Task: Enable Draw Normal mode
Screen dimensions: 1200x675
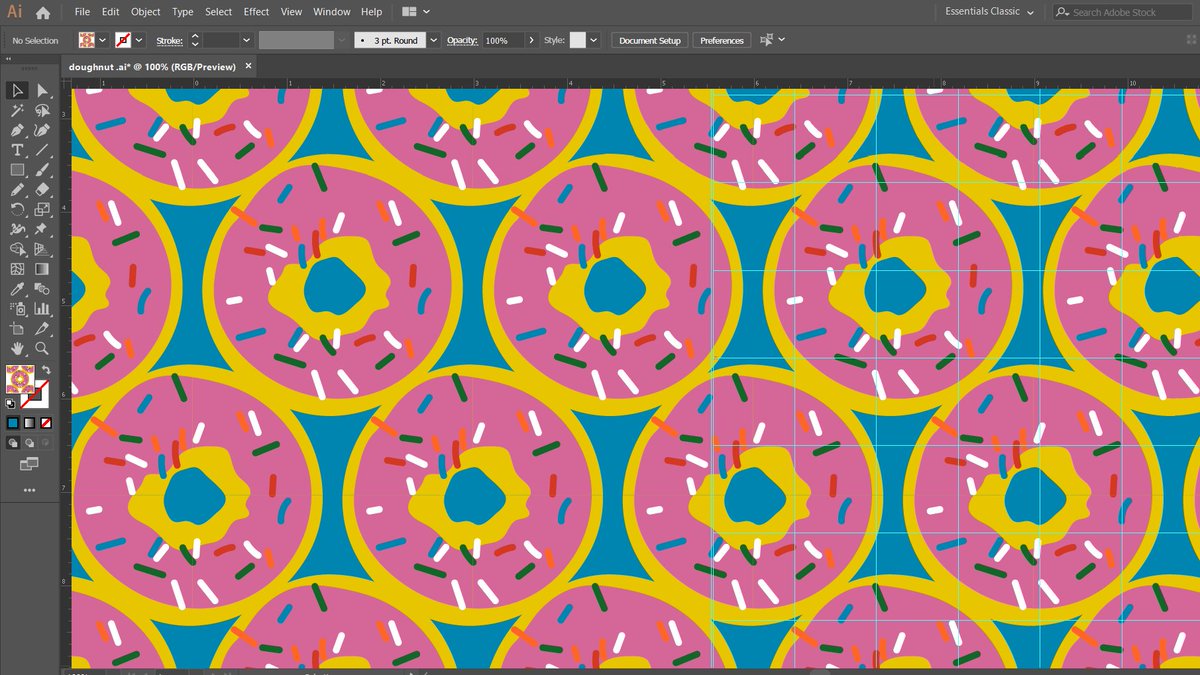Action: point(14,441)
